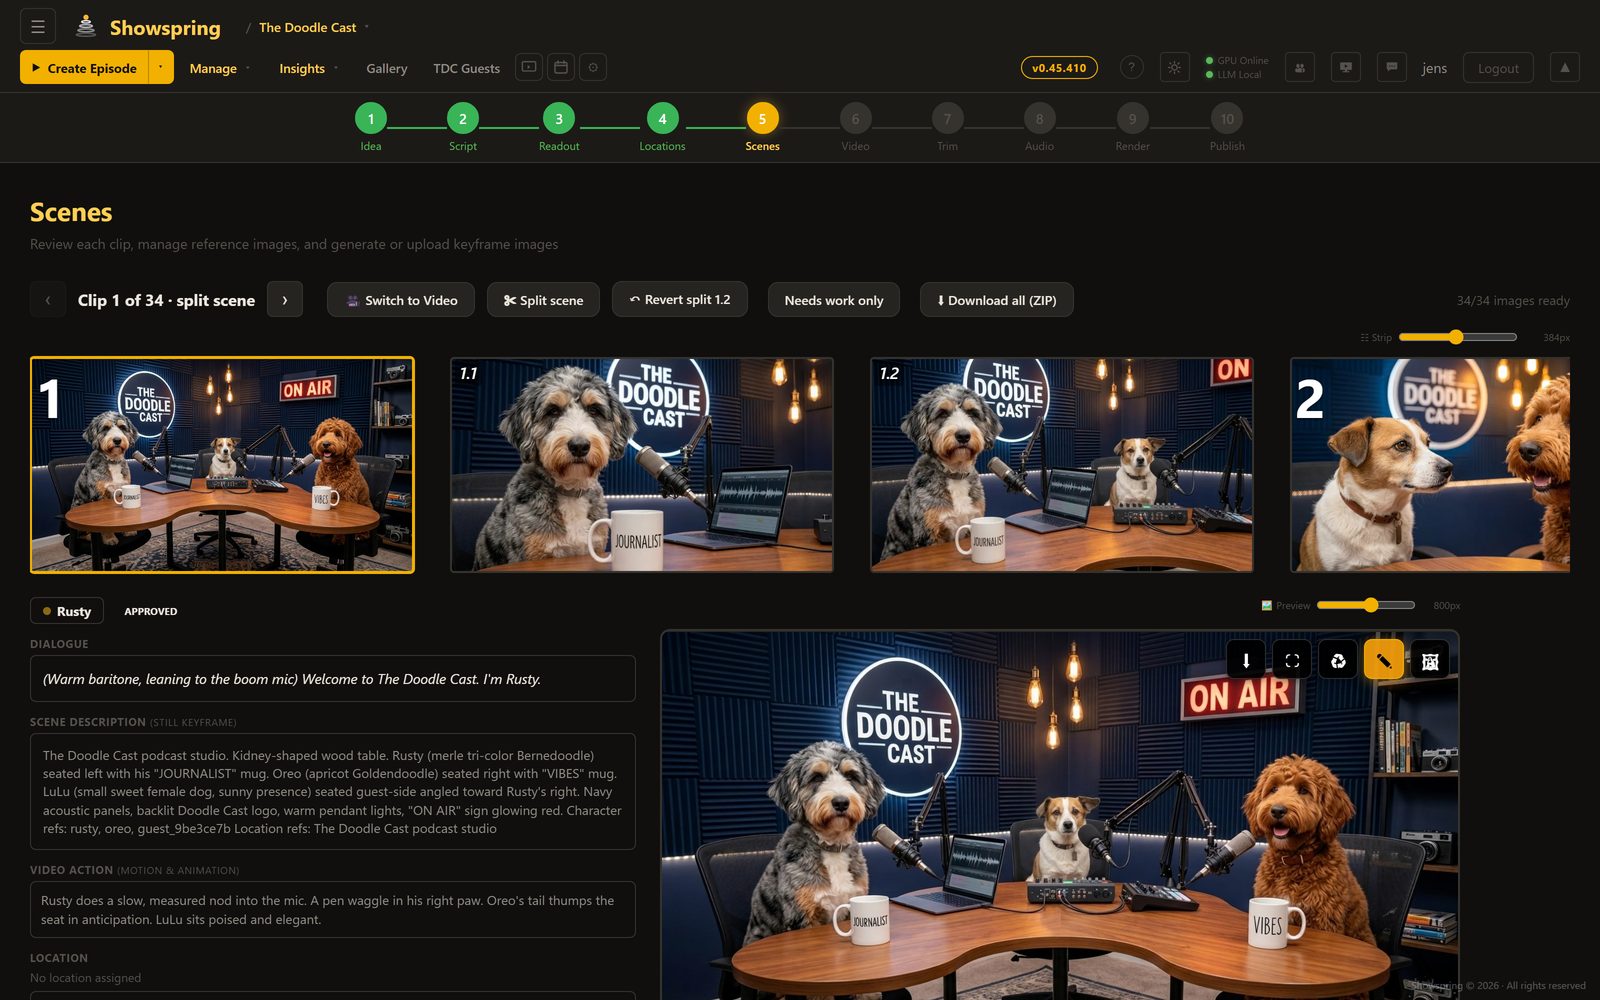Click the Split scene button
This screenshot has height=1000, width=1600.
[543, 300]
